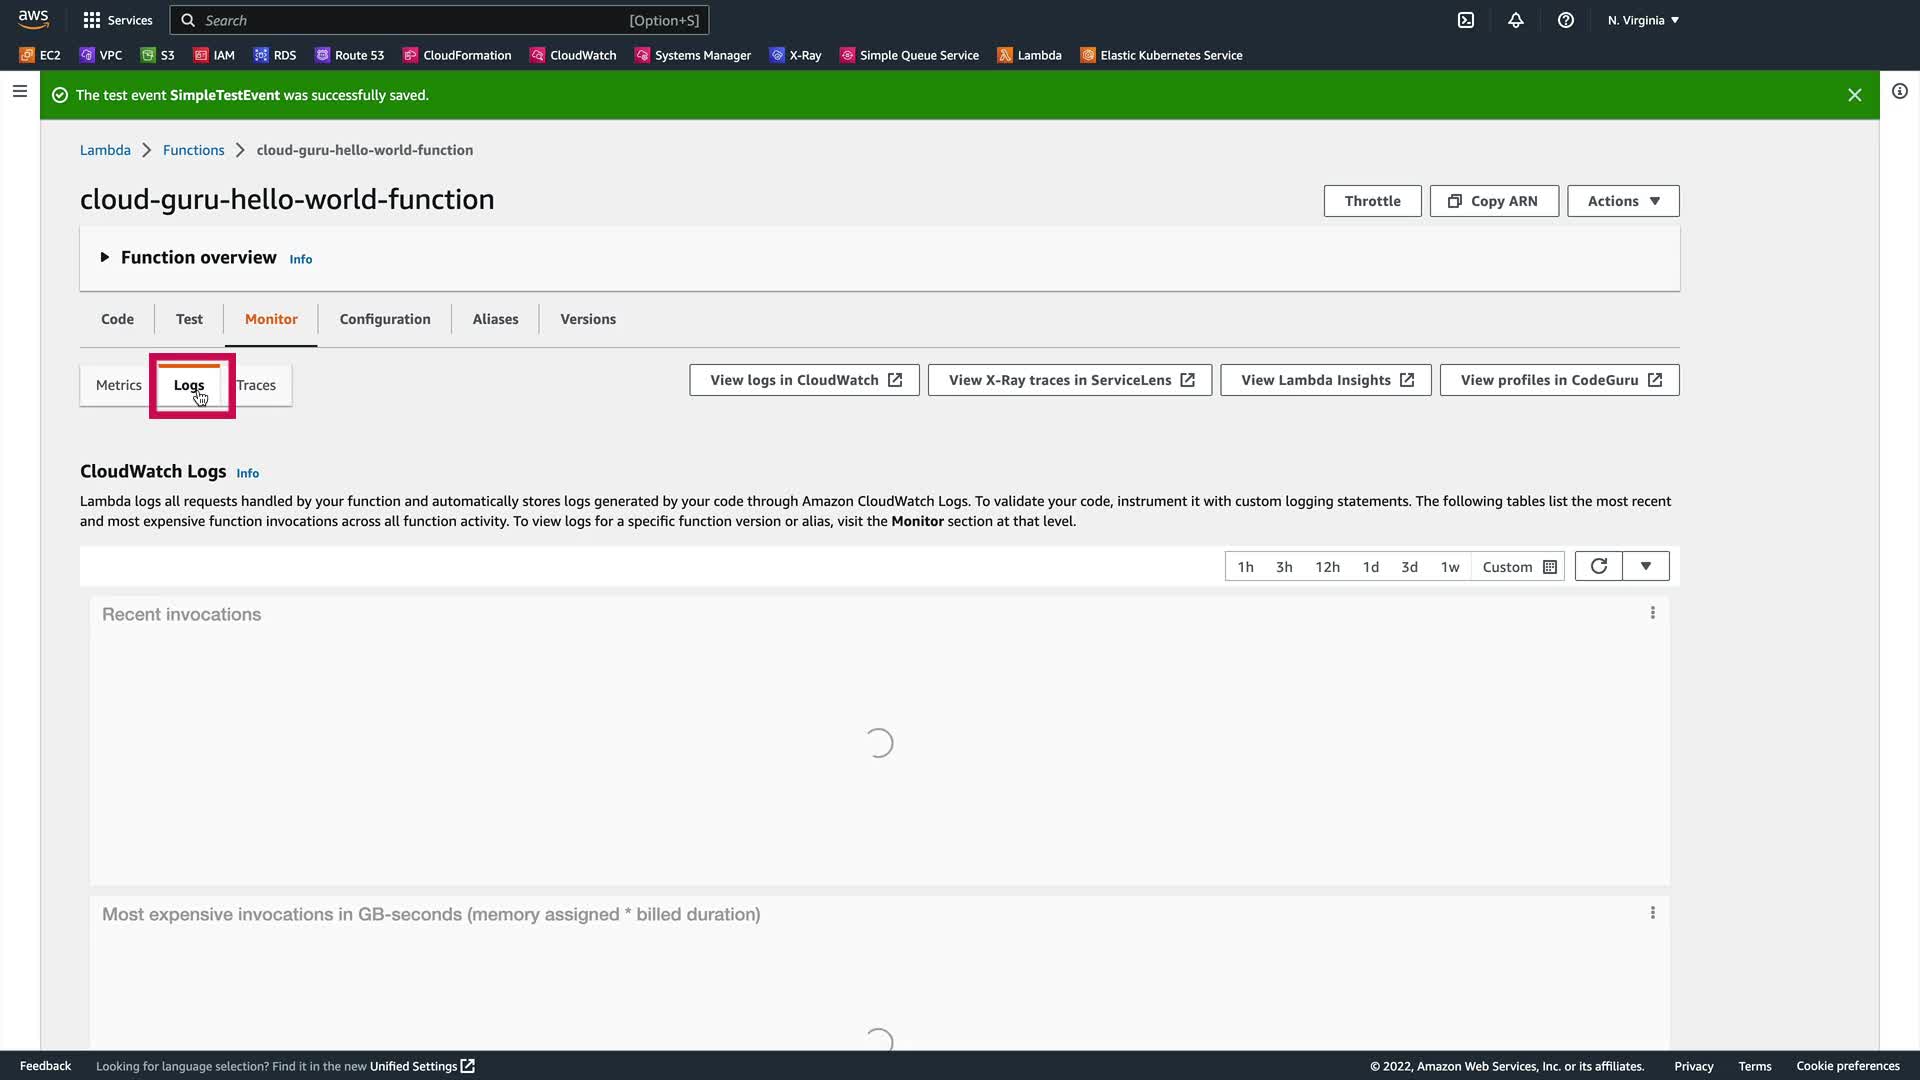Select the 3h time range

(1284, 567)
